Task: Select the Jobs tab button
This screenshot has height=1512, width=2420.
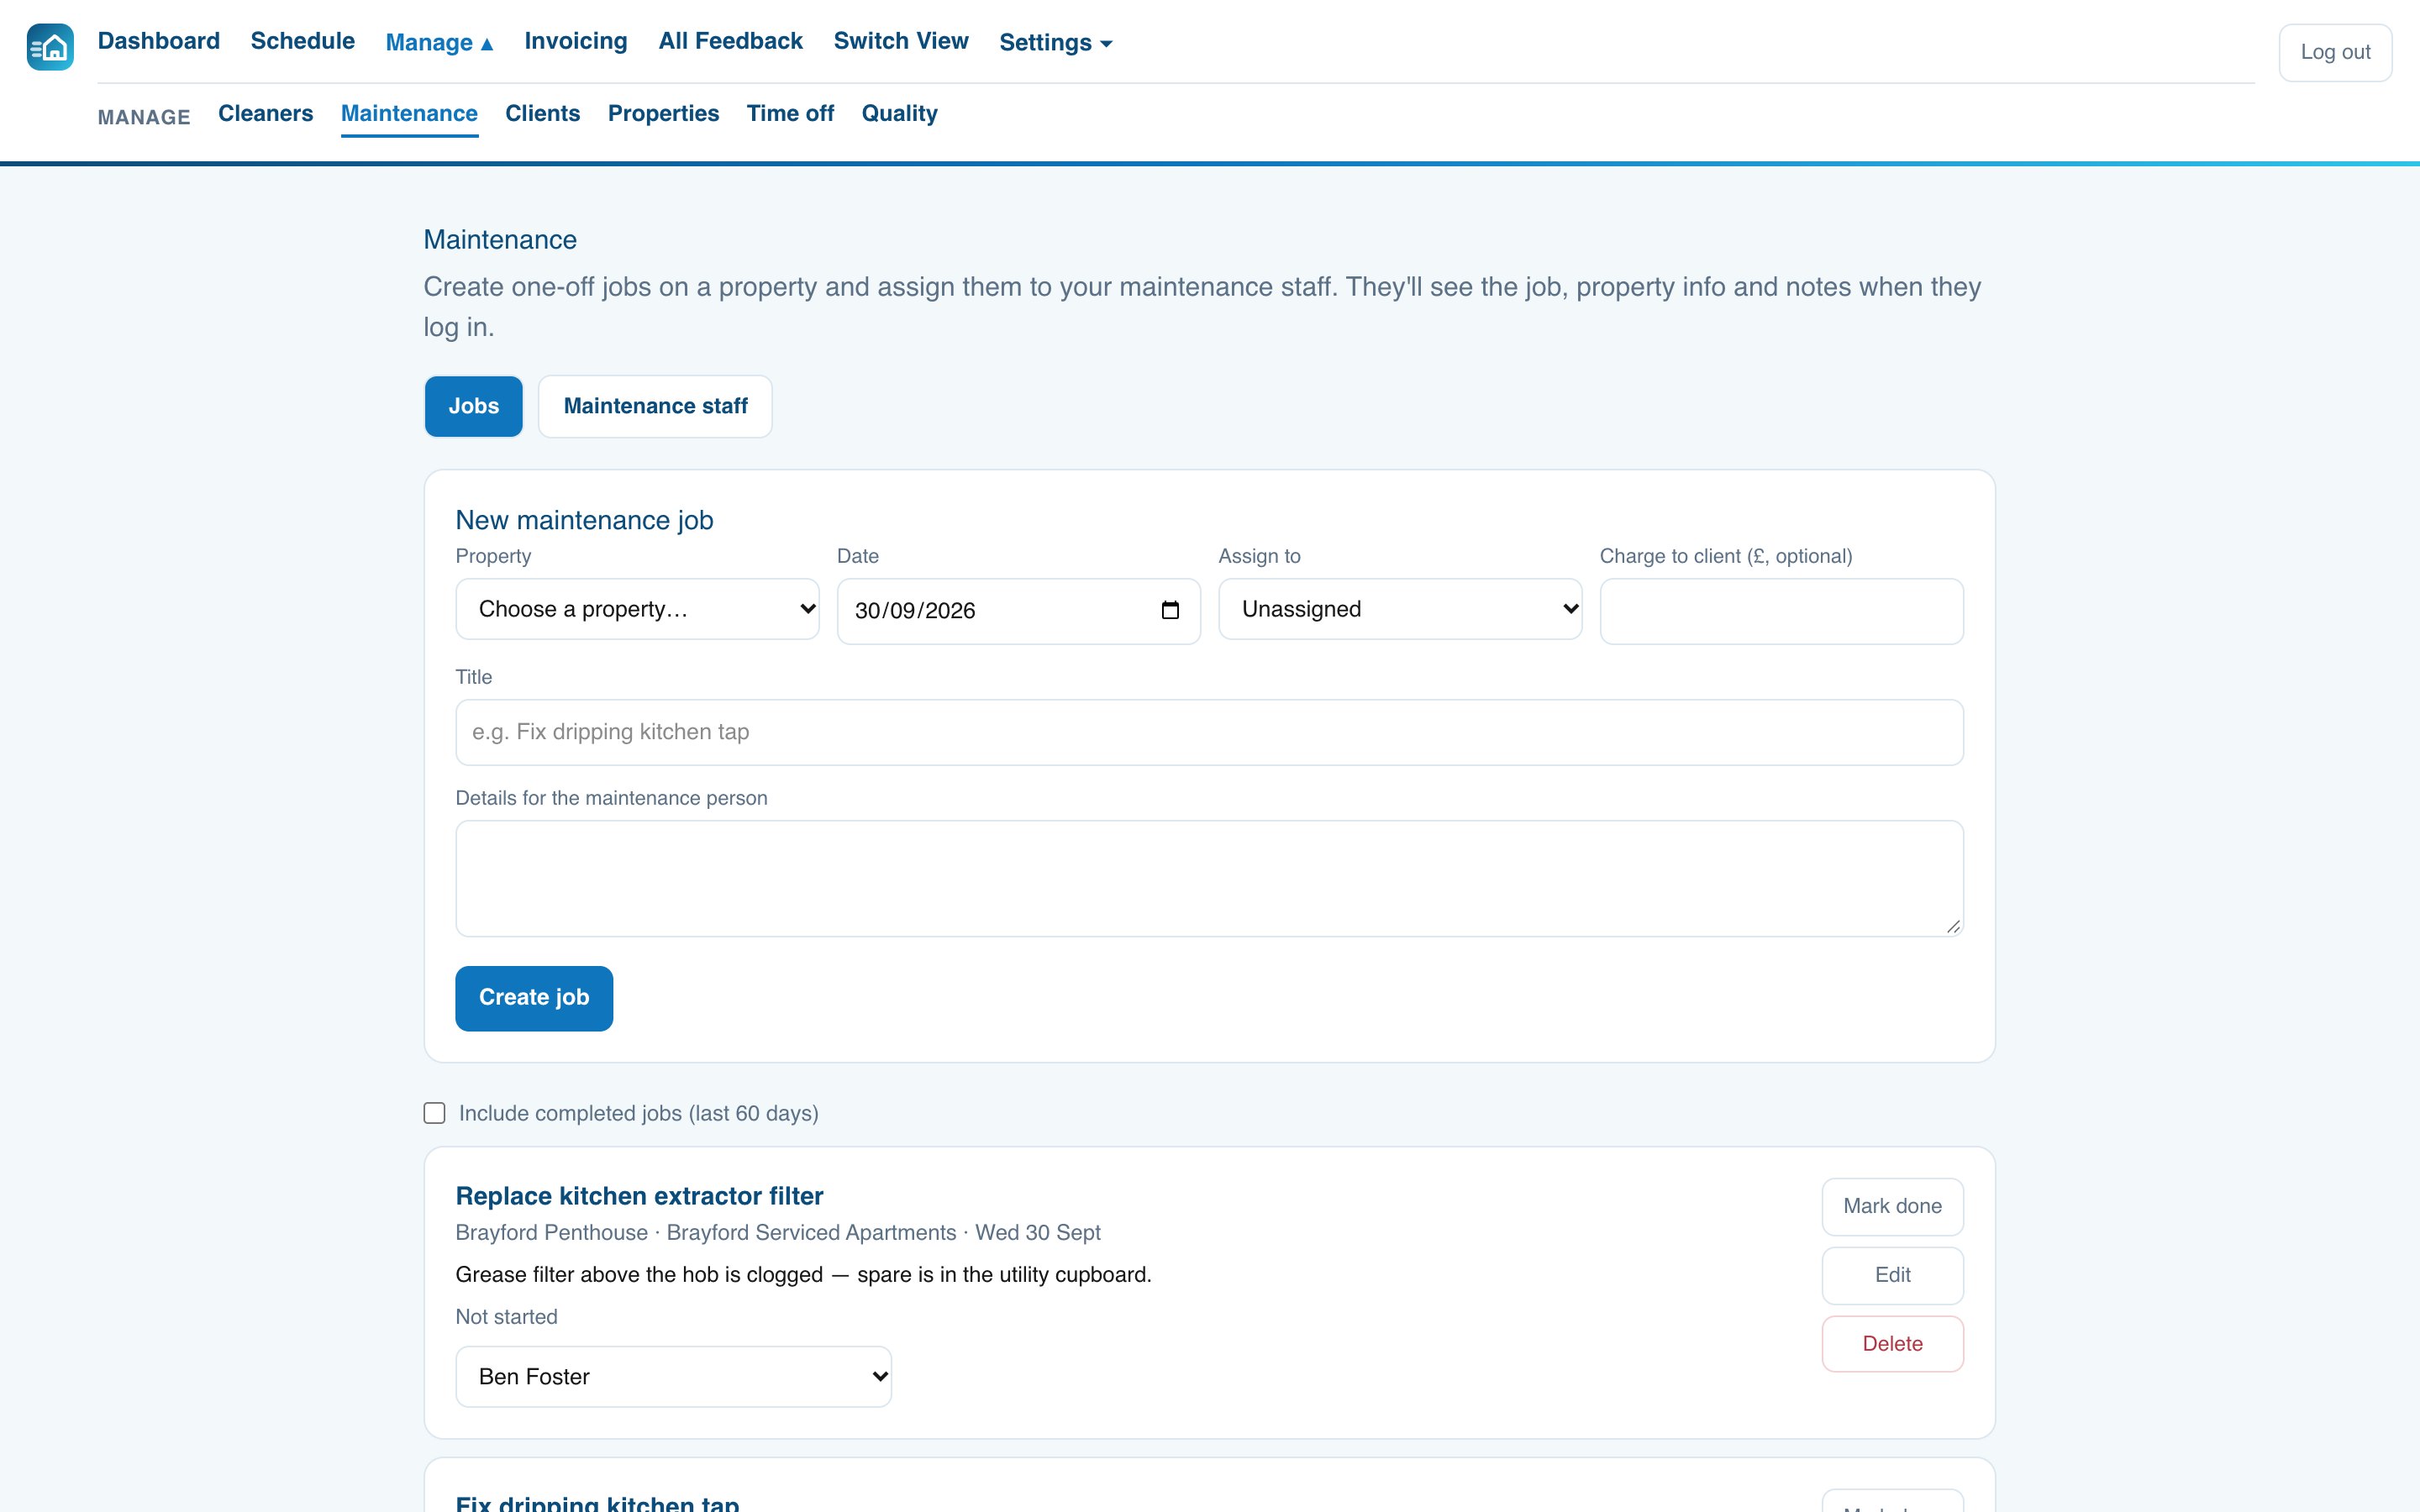Action: pyautogui.click(x=473, y=406)
